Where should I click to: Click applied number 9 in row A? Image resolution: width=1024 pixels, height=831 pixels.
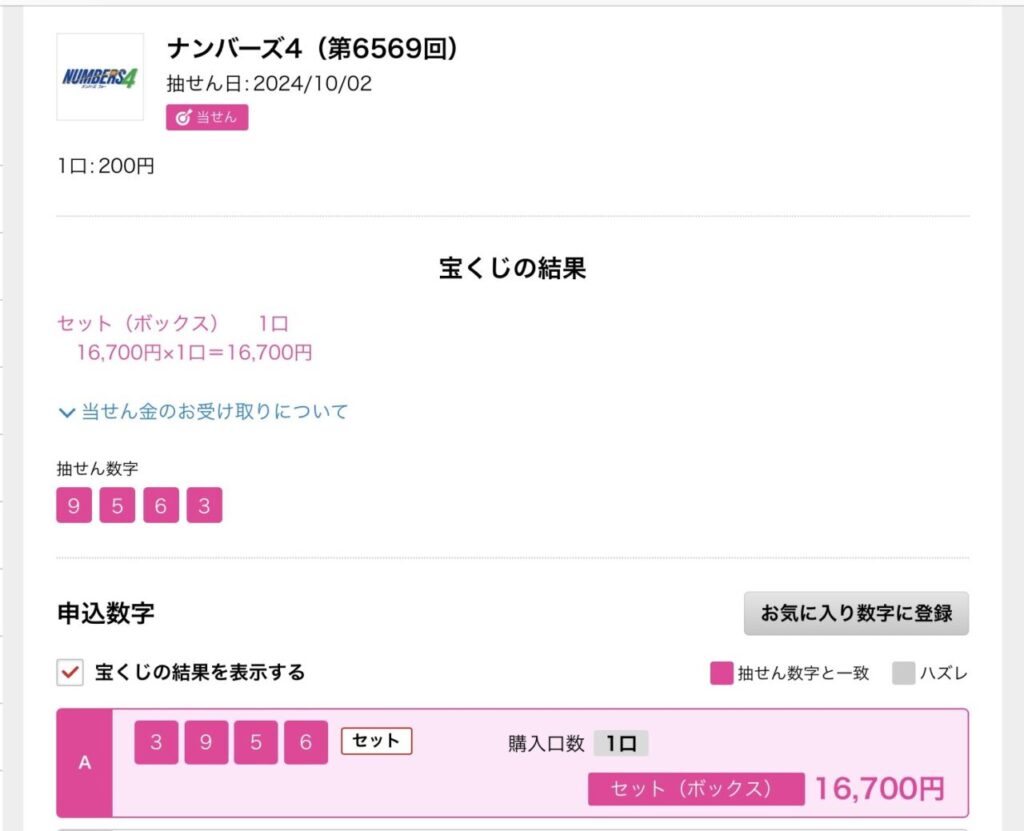pyautogui.click(x=206, y=742)
